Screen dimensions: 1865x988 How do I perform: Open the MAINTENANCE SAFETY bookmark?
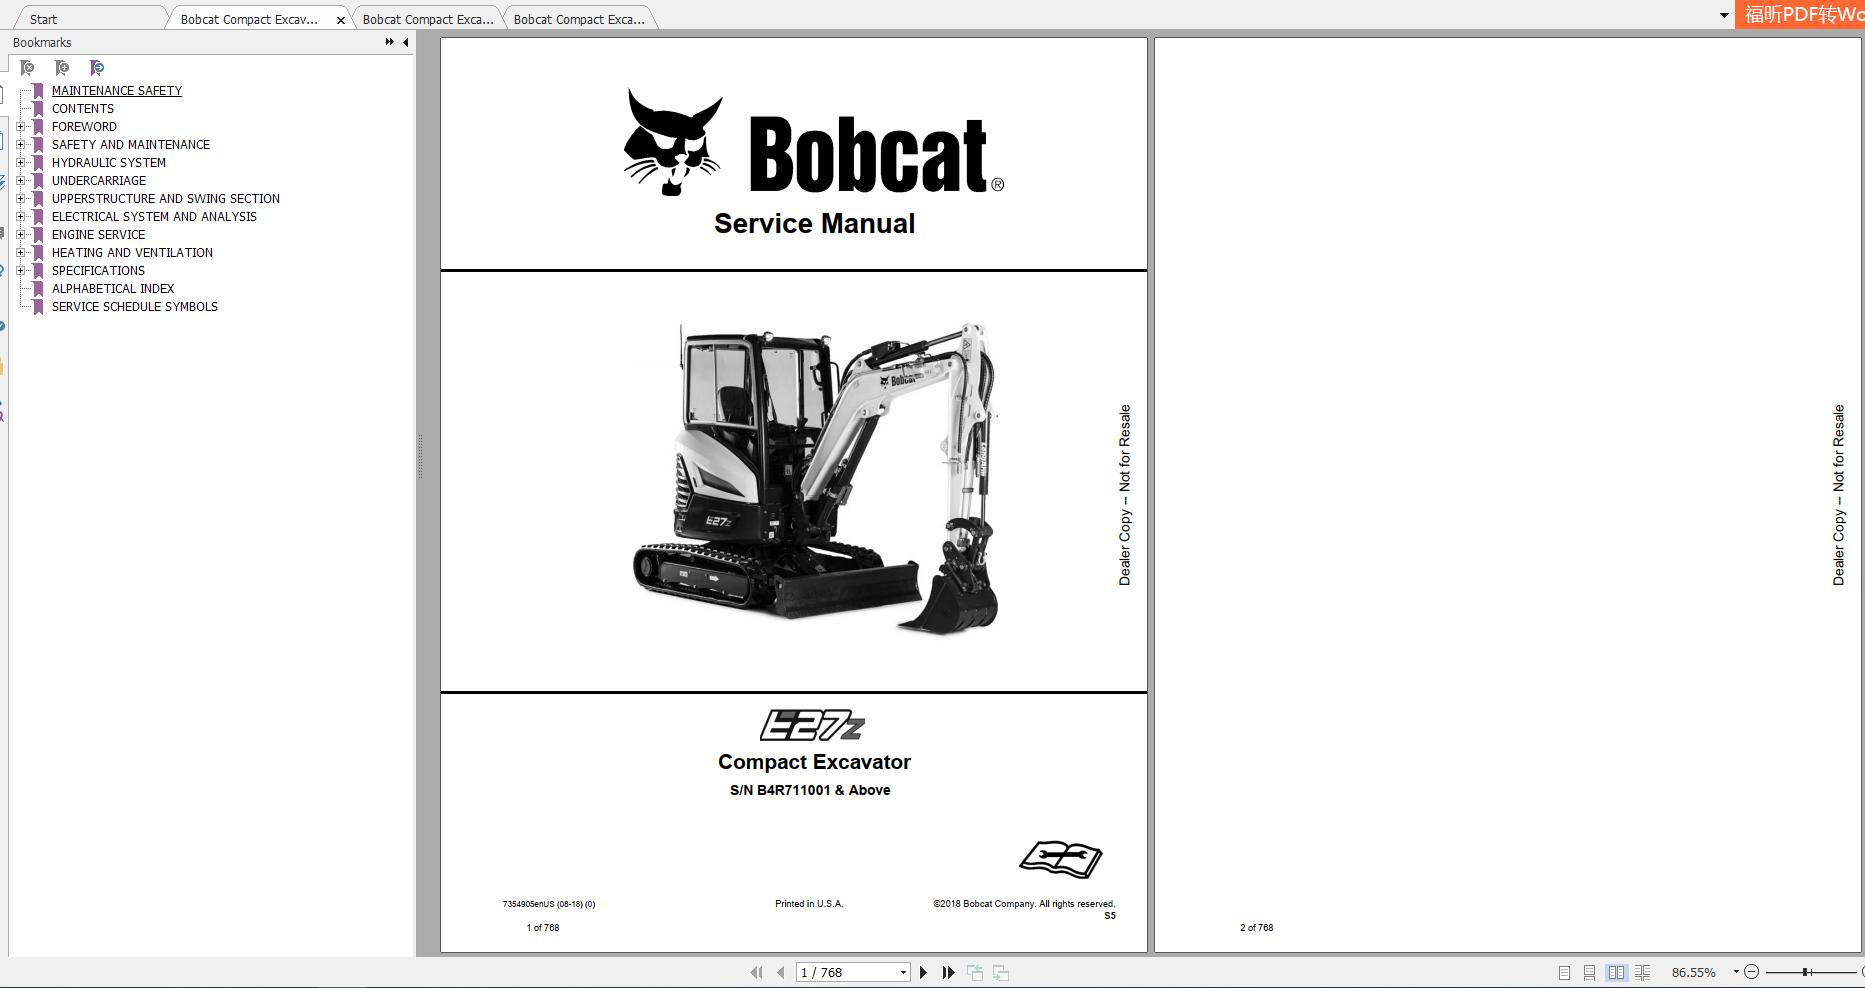[116, 90]
